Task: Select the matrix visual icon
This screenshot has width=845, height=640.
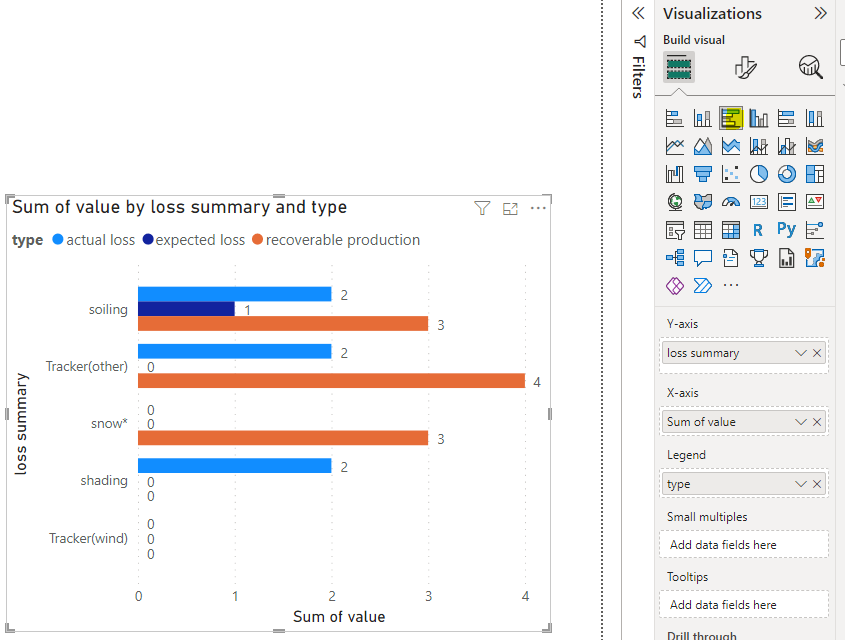Action: click(x=729, y=228)
